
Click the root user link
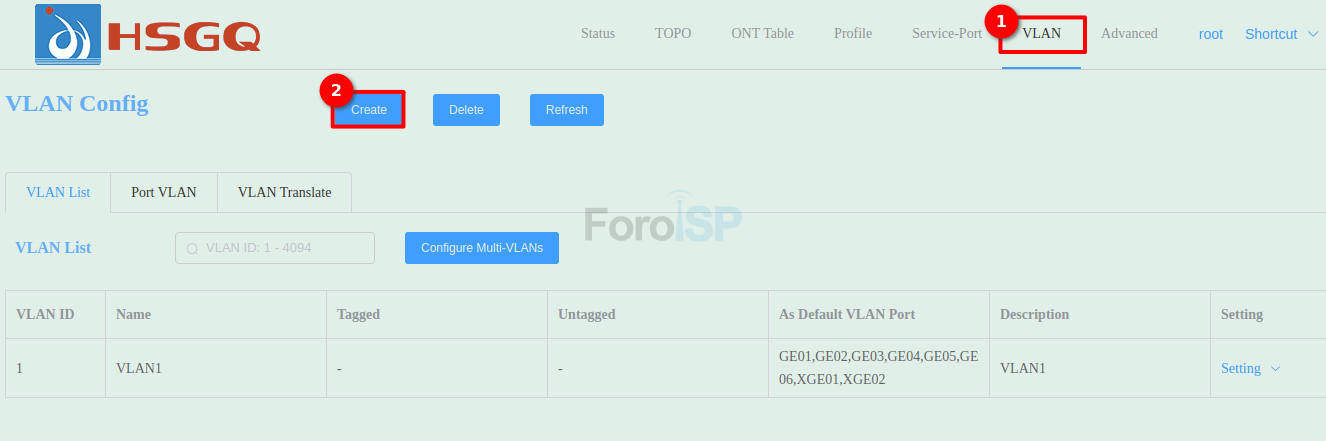pyautogui.click(x=1211, y=34)
